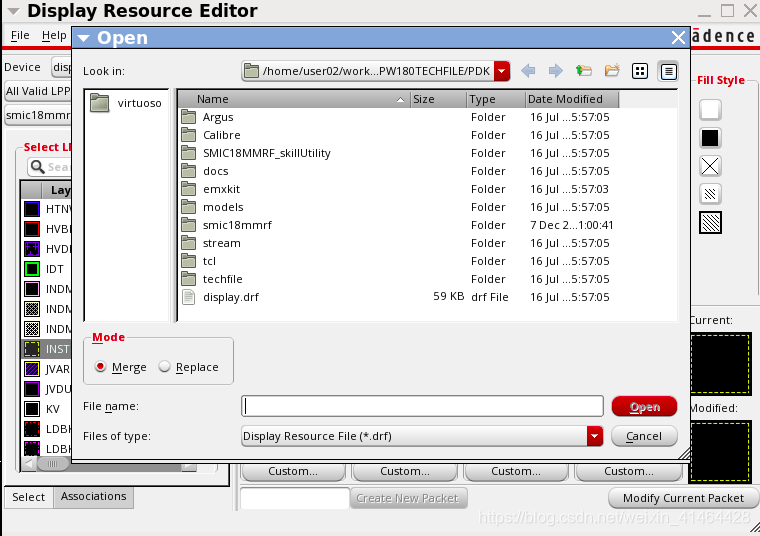Click the last Custom... button
The width and height of the screenshot is (760, 536).
tap(628, 471)
